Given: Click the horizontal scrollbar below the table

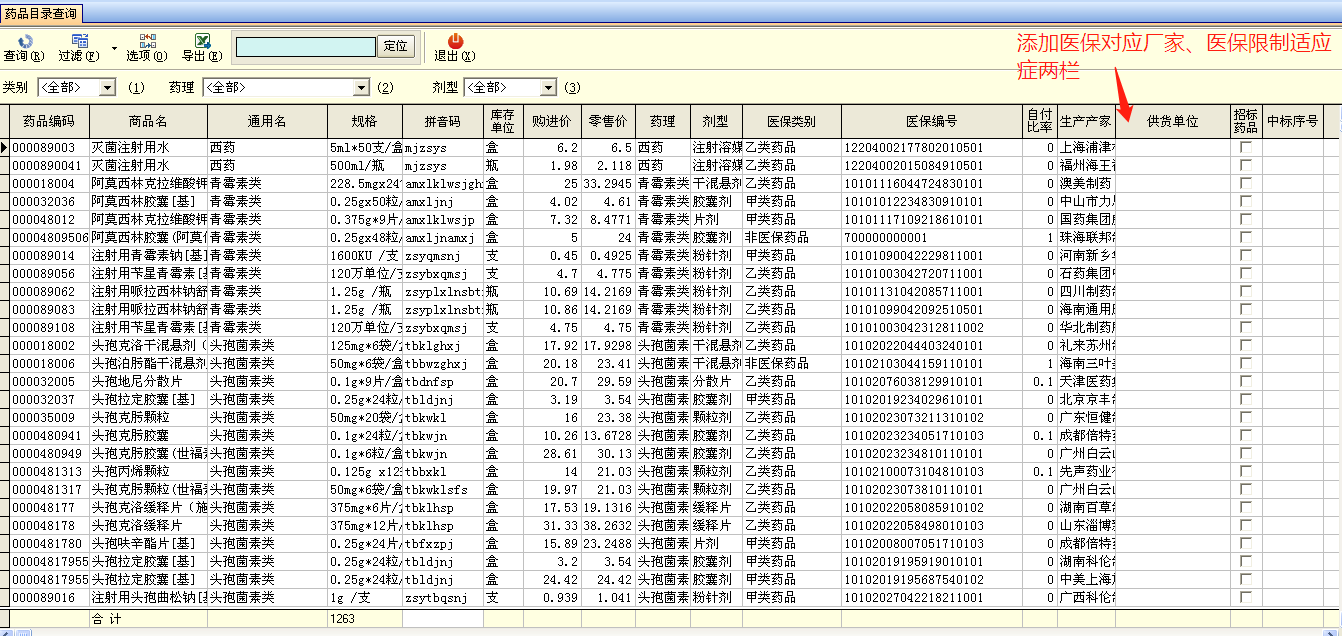Looking at the screenshot, I should click(671, 632).
